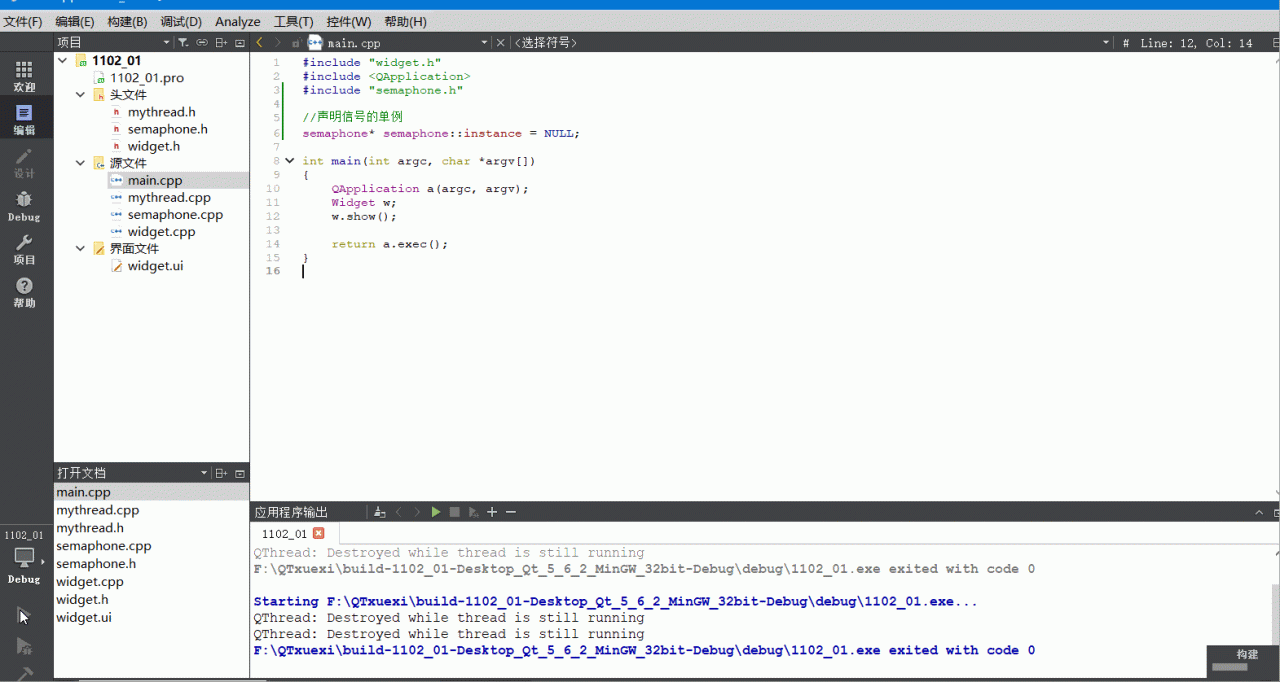Close the main.cpp document
1280x682 pixels.
pyautogui.click(x=500, y=43)
